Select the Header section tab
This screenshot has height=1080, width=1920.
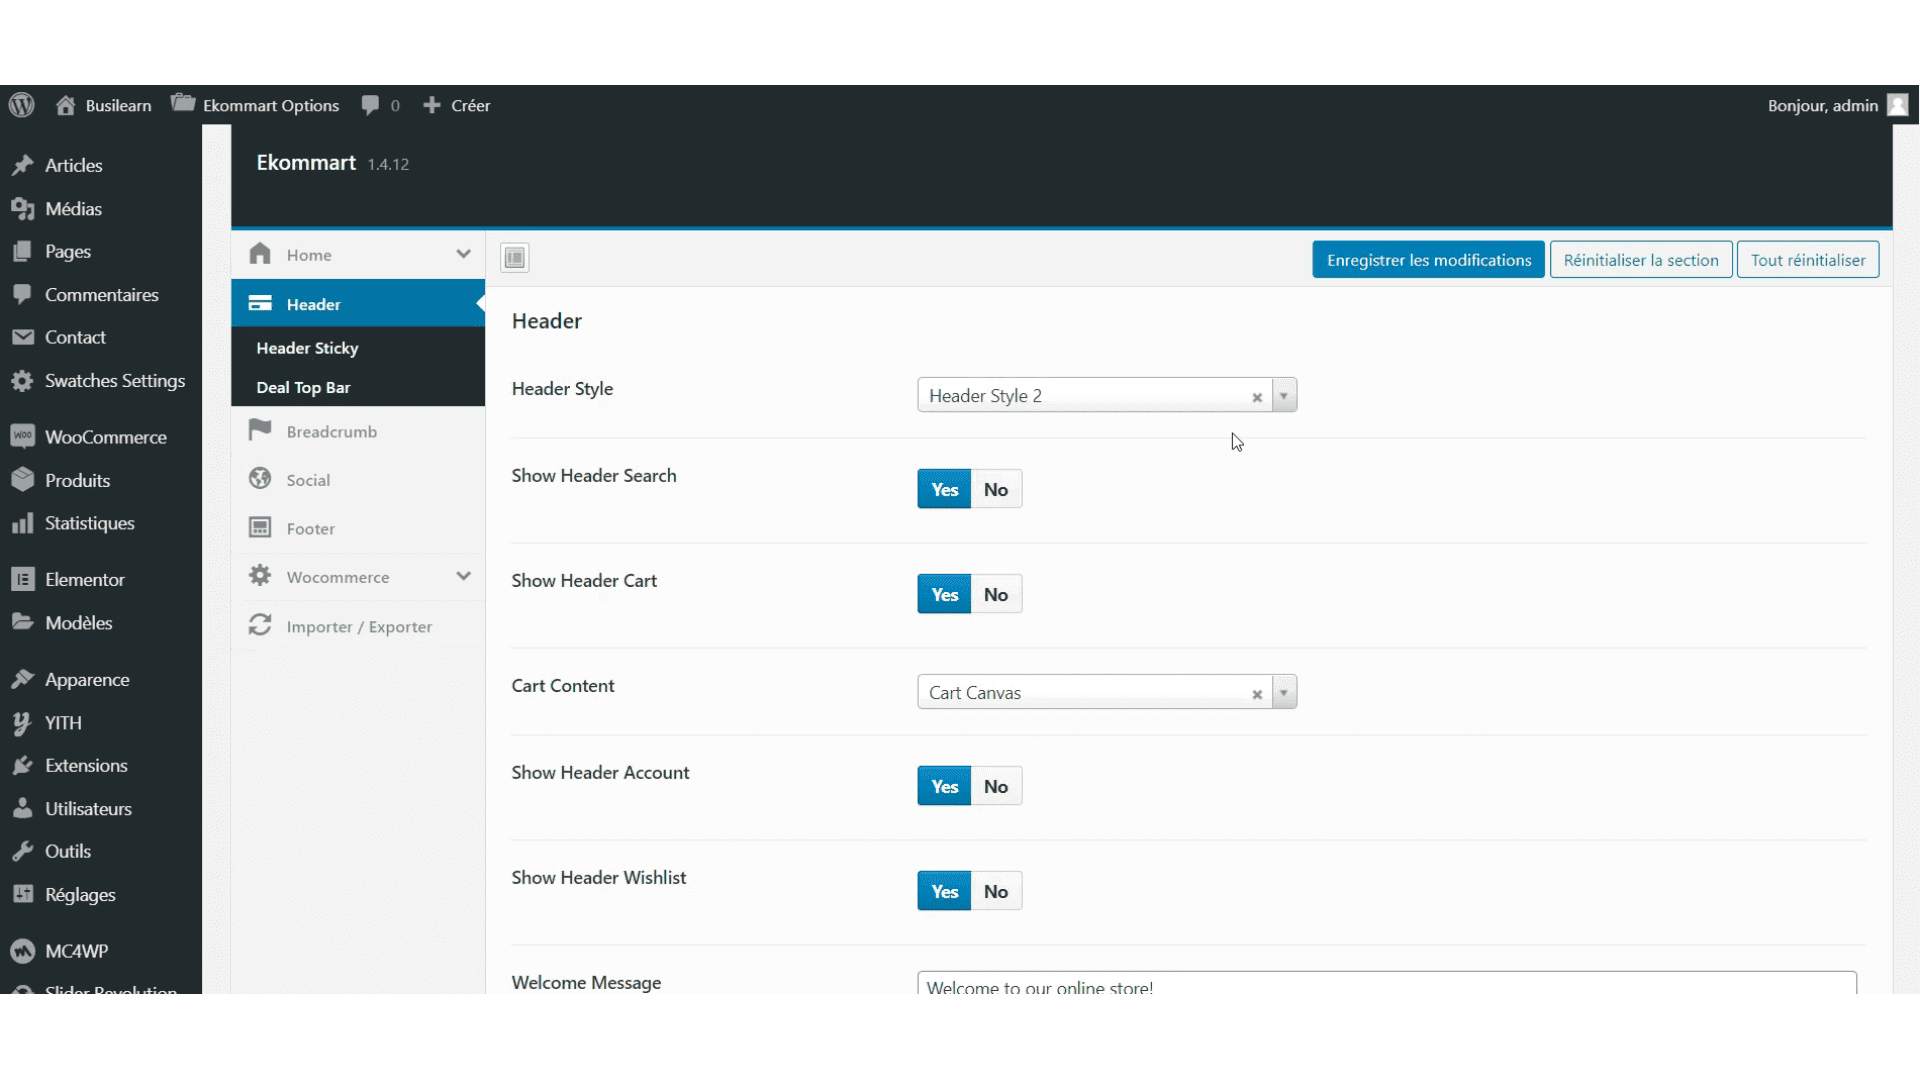(358, 304)
